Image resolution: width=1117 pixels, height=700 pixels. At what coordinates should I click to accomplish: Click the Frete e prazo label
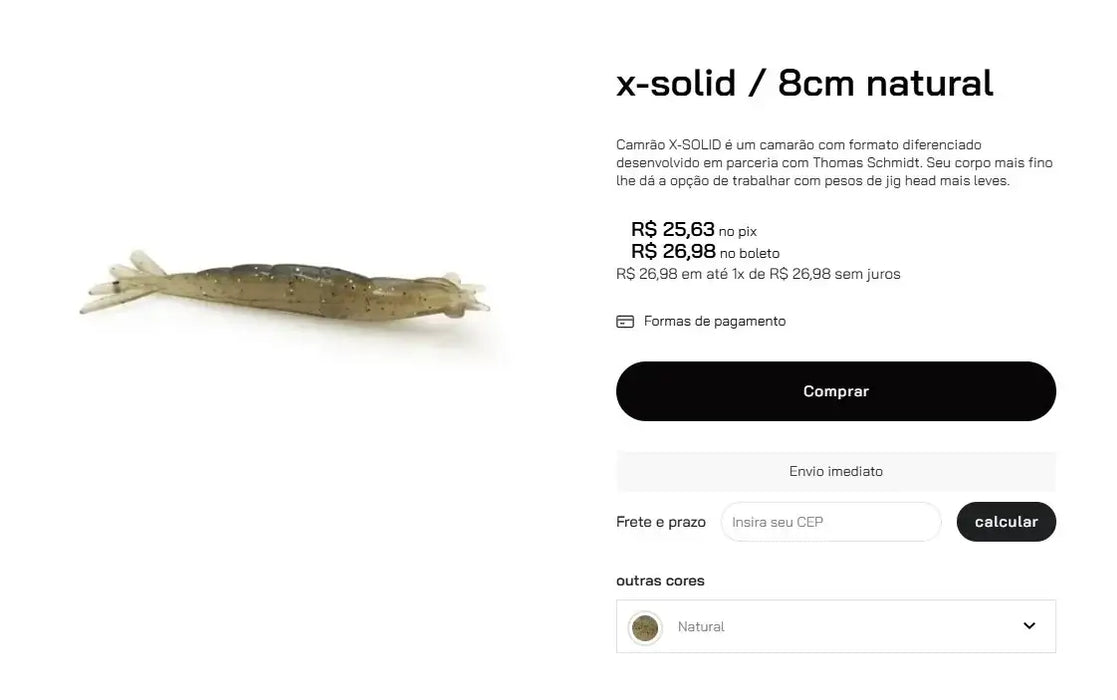click(660, 522)
